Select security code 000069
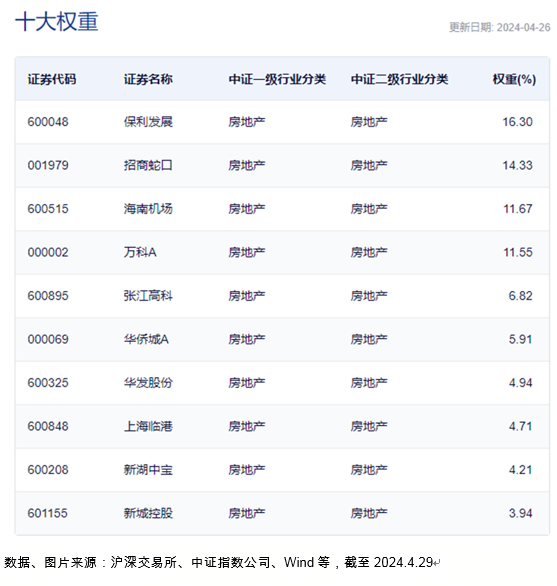 tap(48, 339)
